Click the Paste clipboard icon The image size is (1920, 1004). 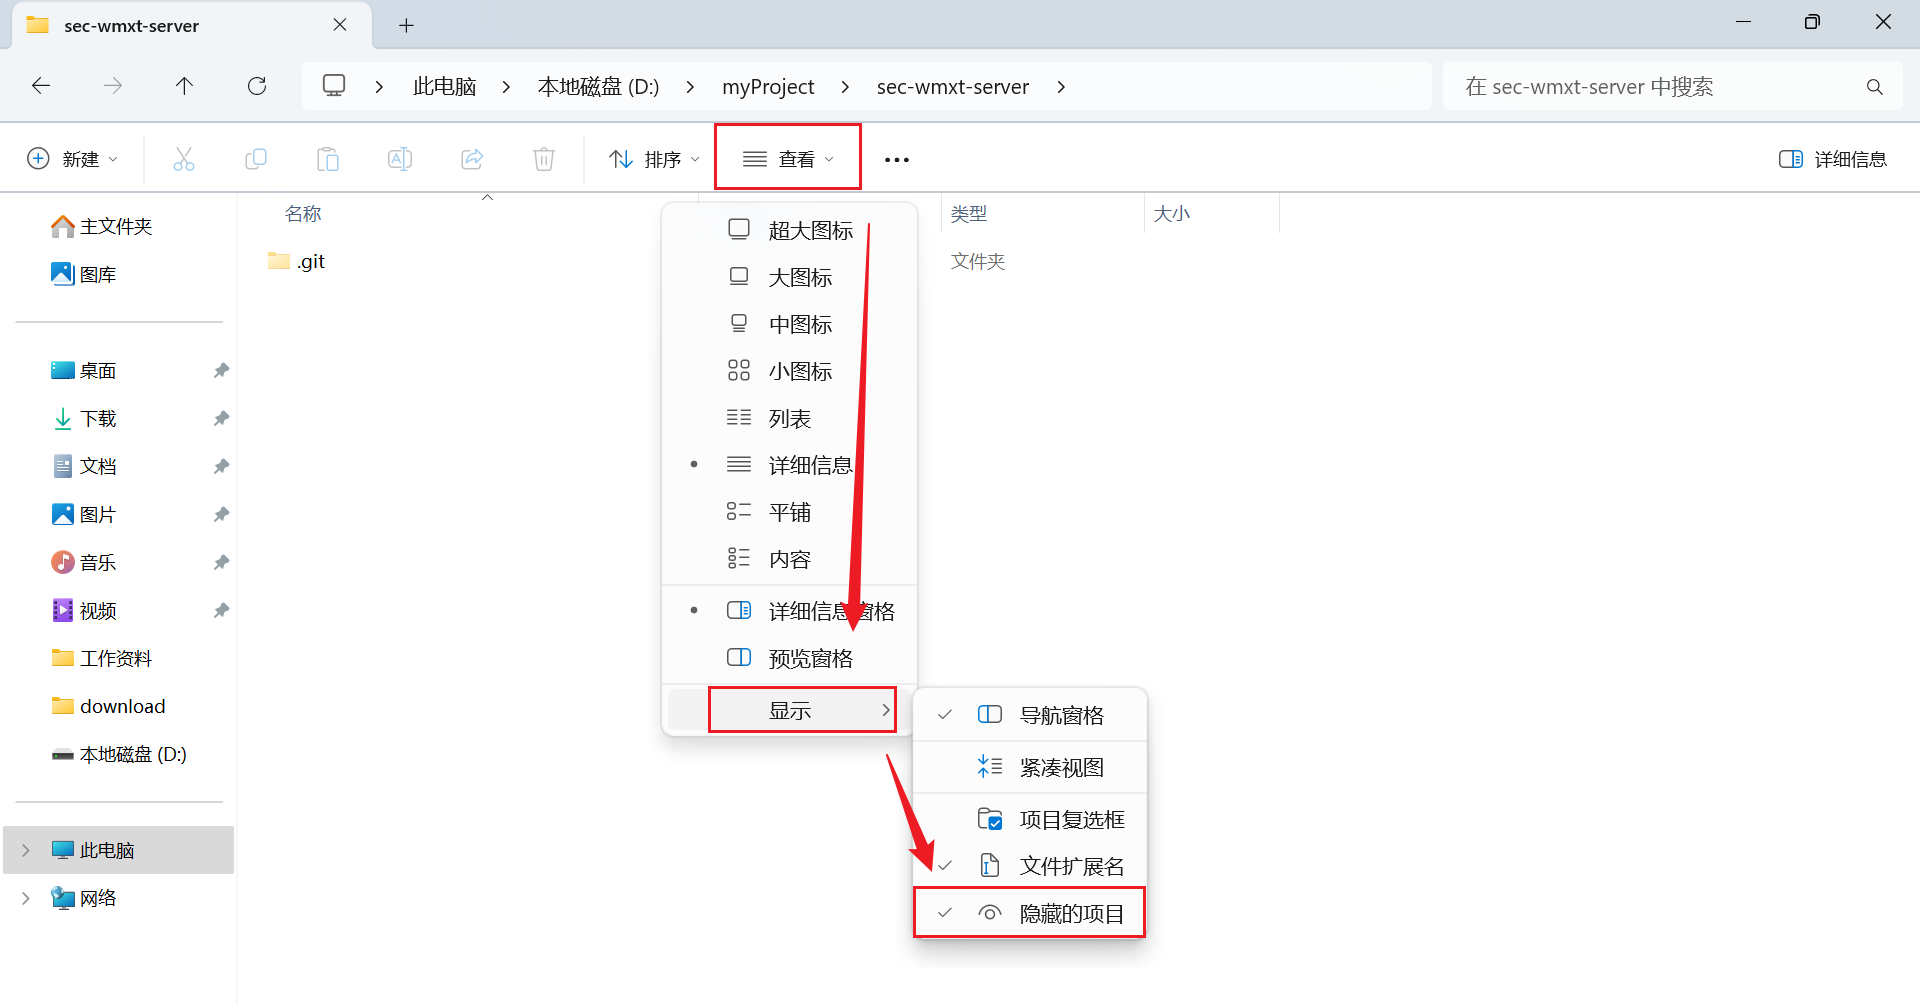coord(328,159)
